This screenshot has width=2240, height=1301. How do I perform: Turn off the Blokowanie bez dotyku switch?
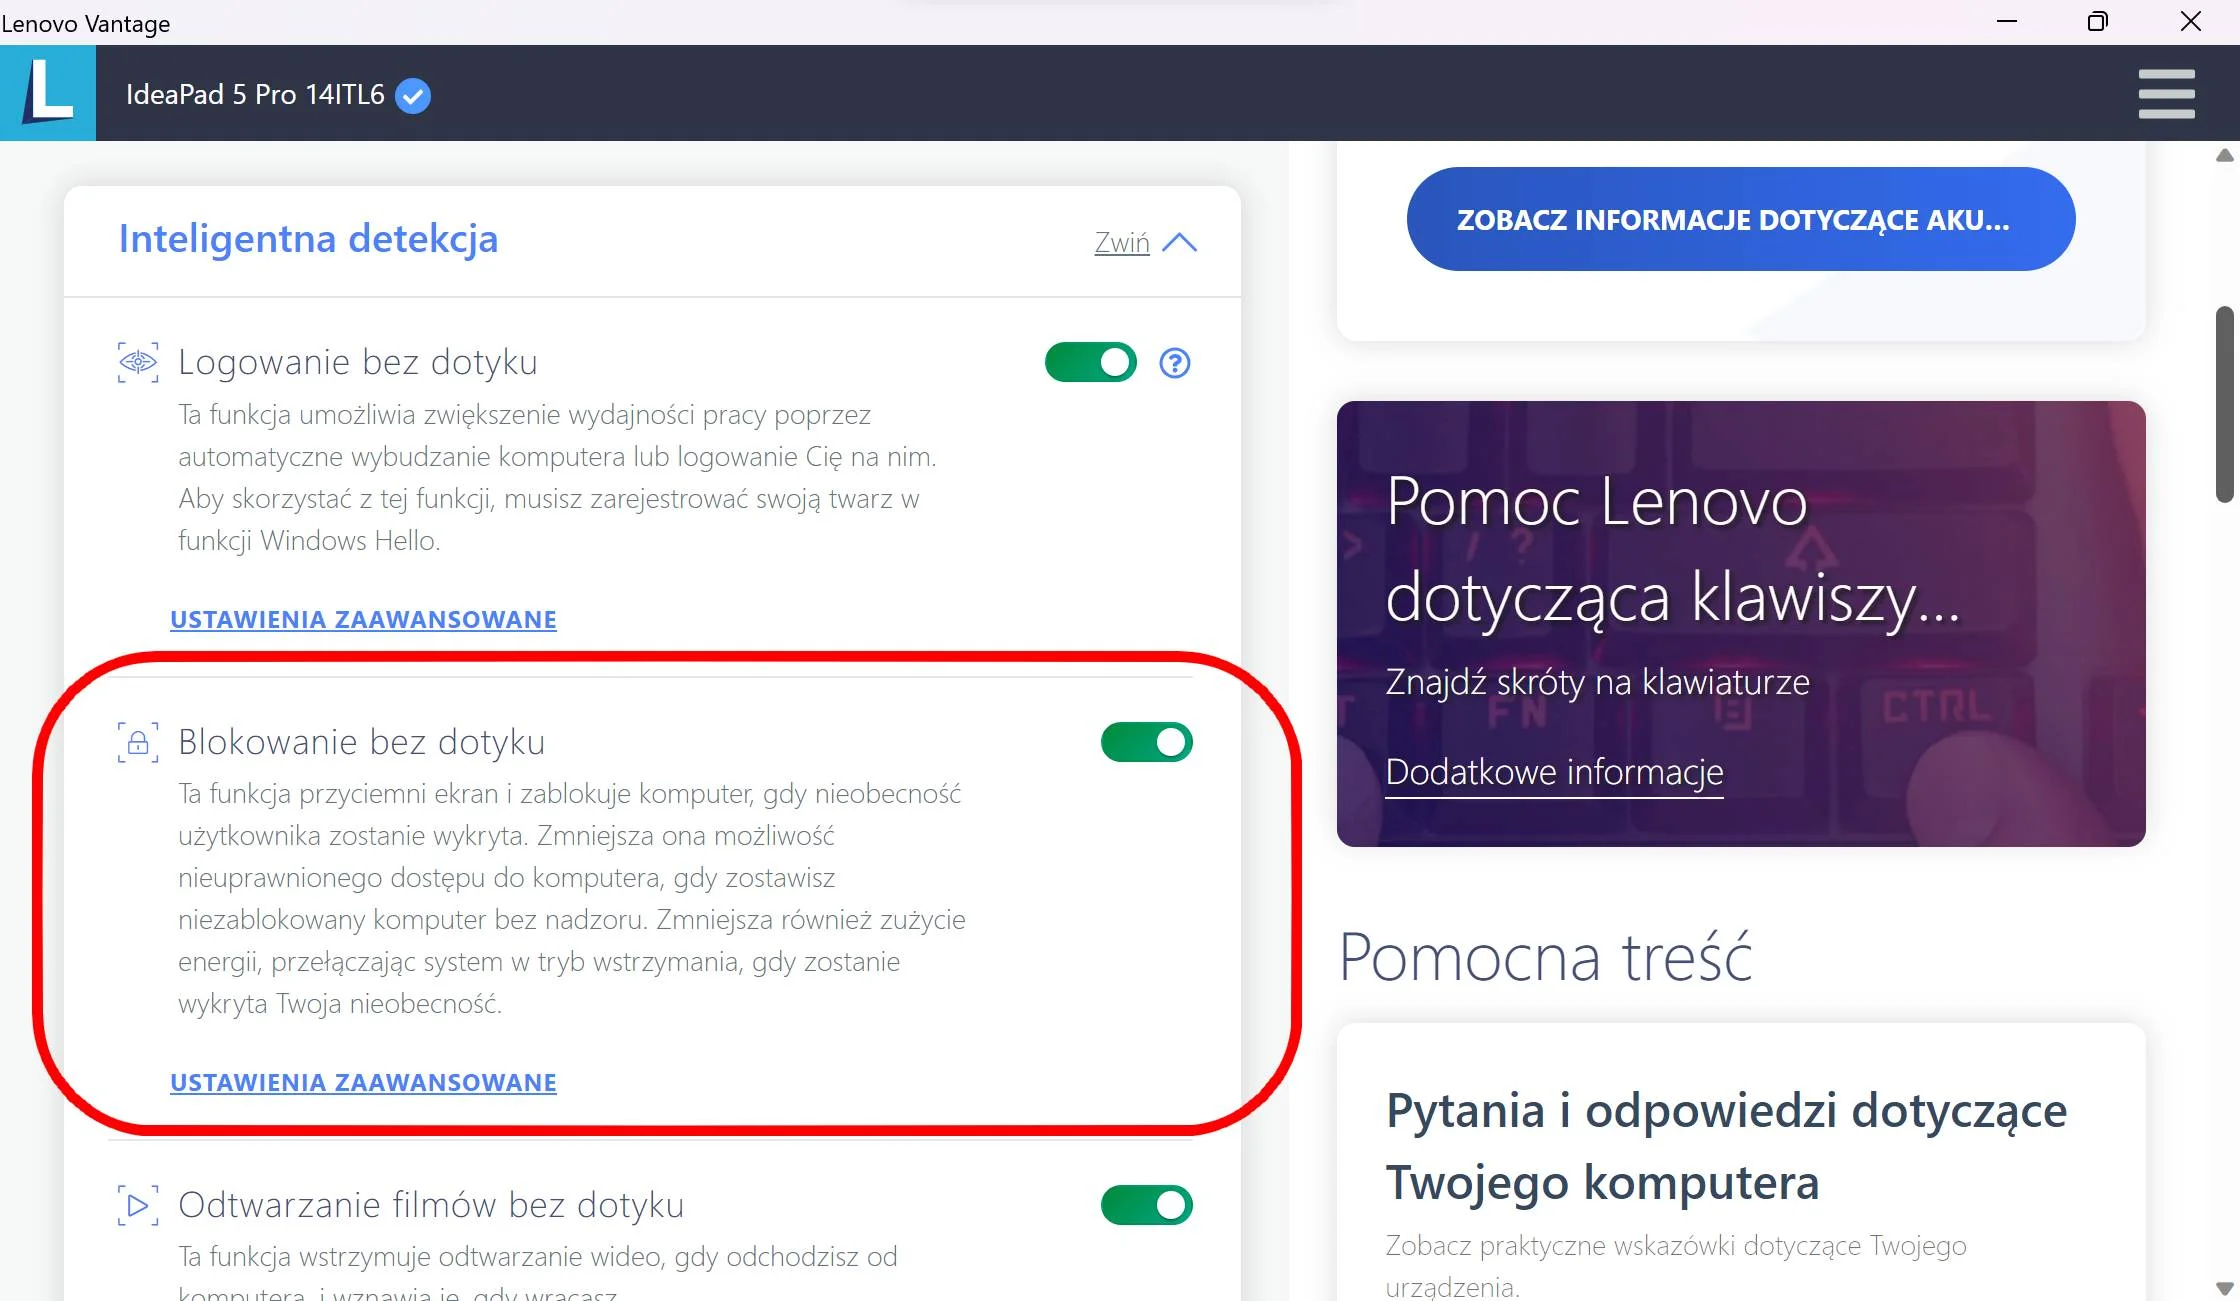coord(1147,742)
